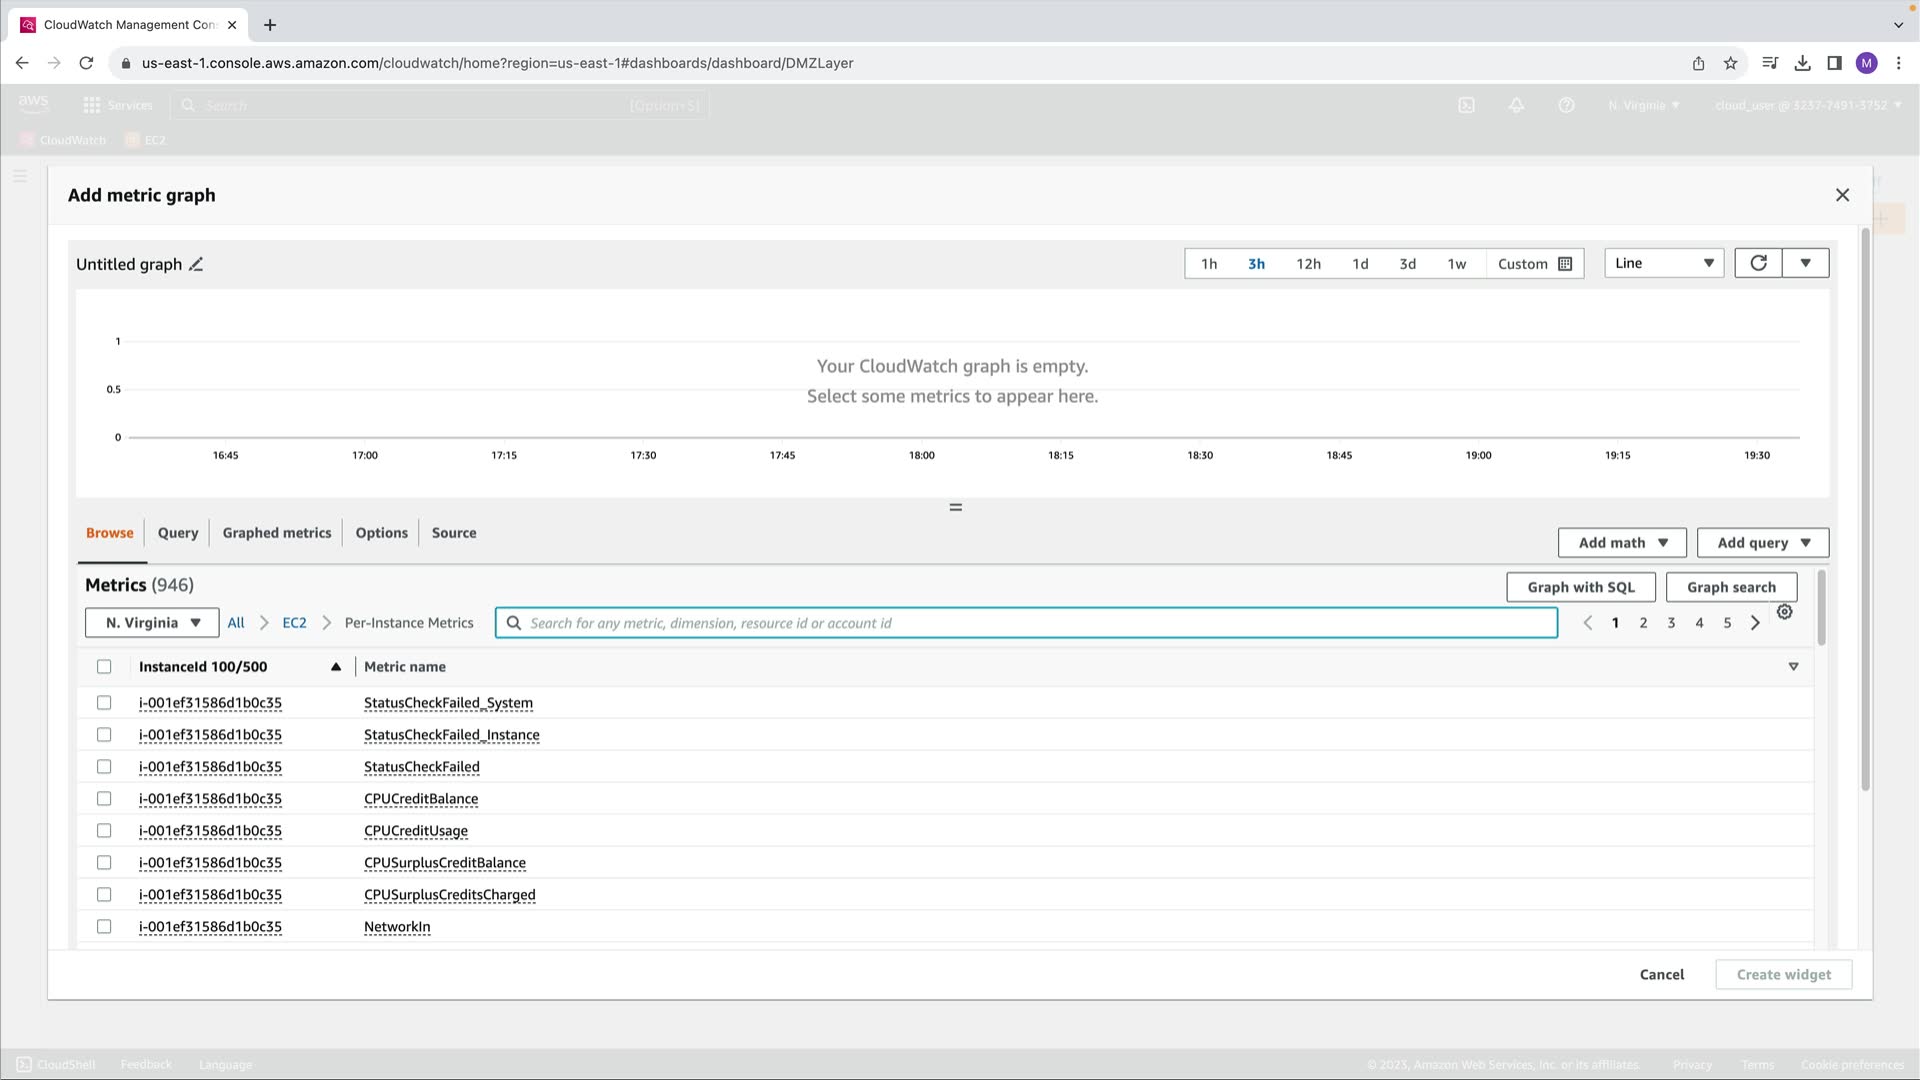Go to the next metrics page arrow
Screen dimensions: 1920x1080
(1755, 623)
